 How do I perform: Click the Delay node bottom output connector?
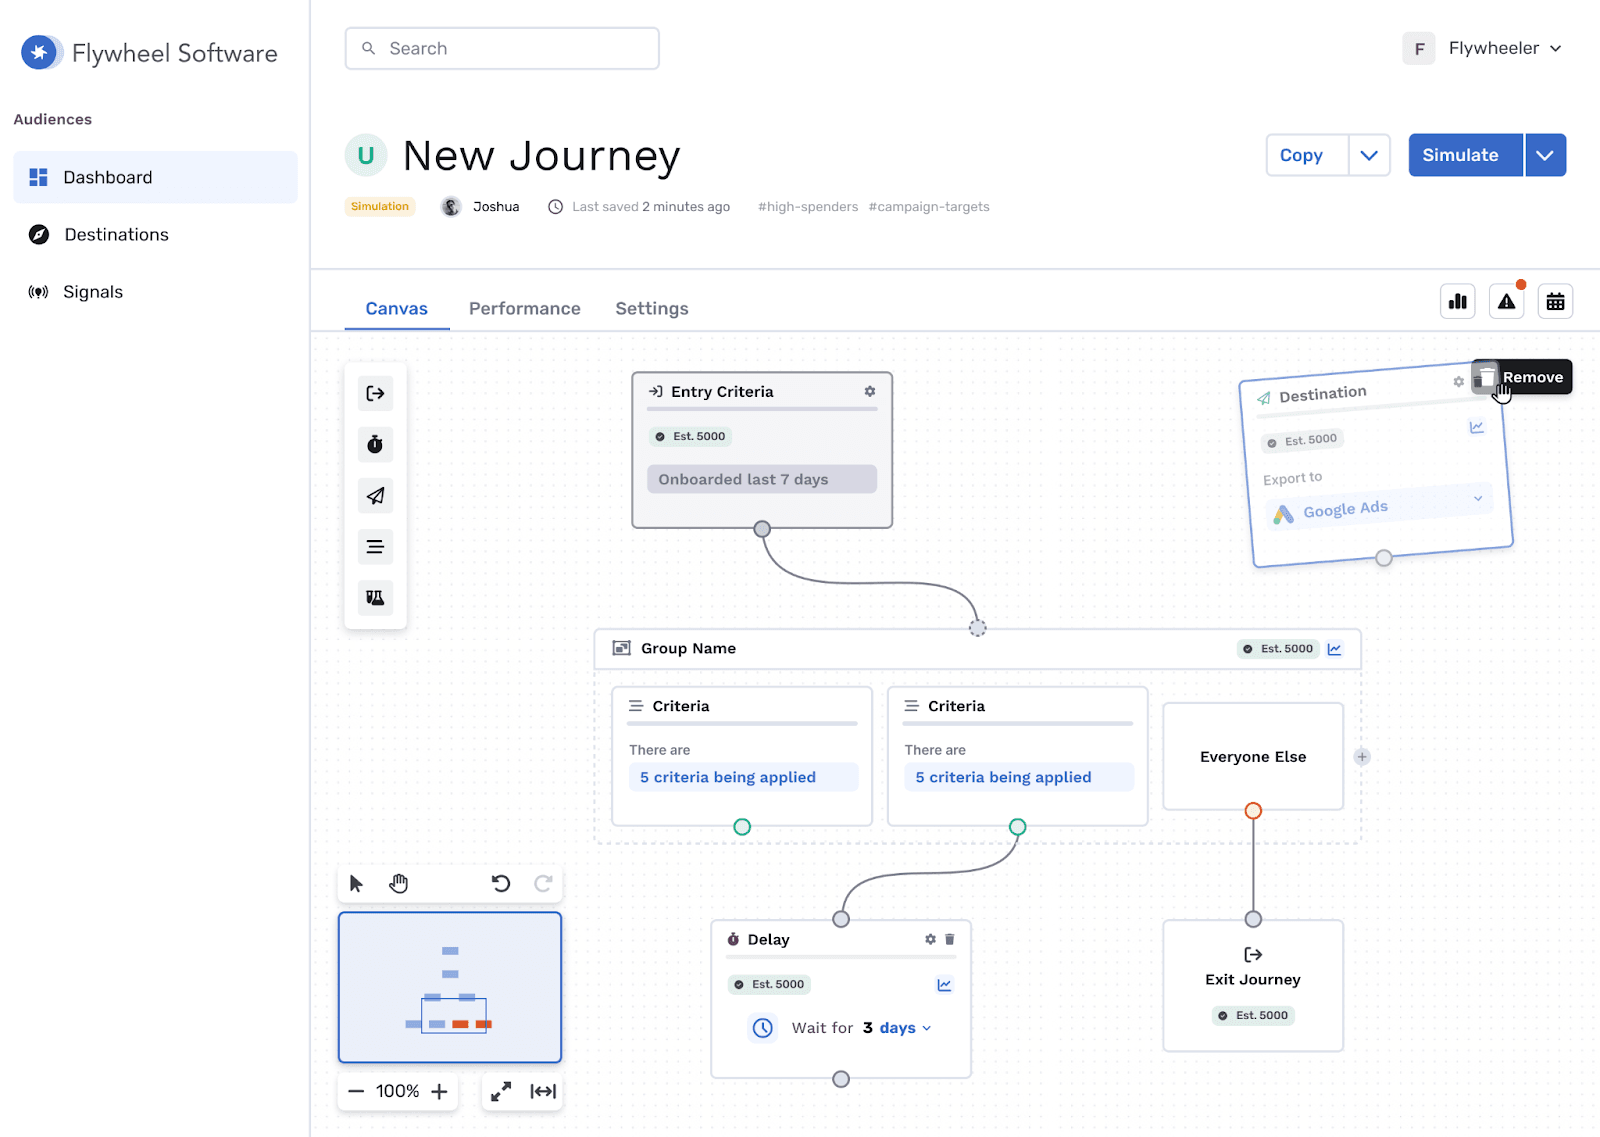pyautogui.click(x=841, y=1079)
